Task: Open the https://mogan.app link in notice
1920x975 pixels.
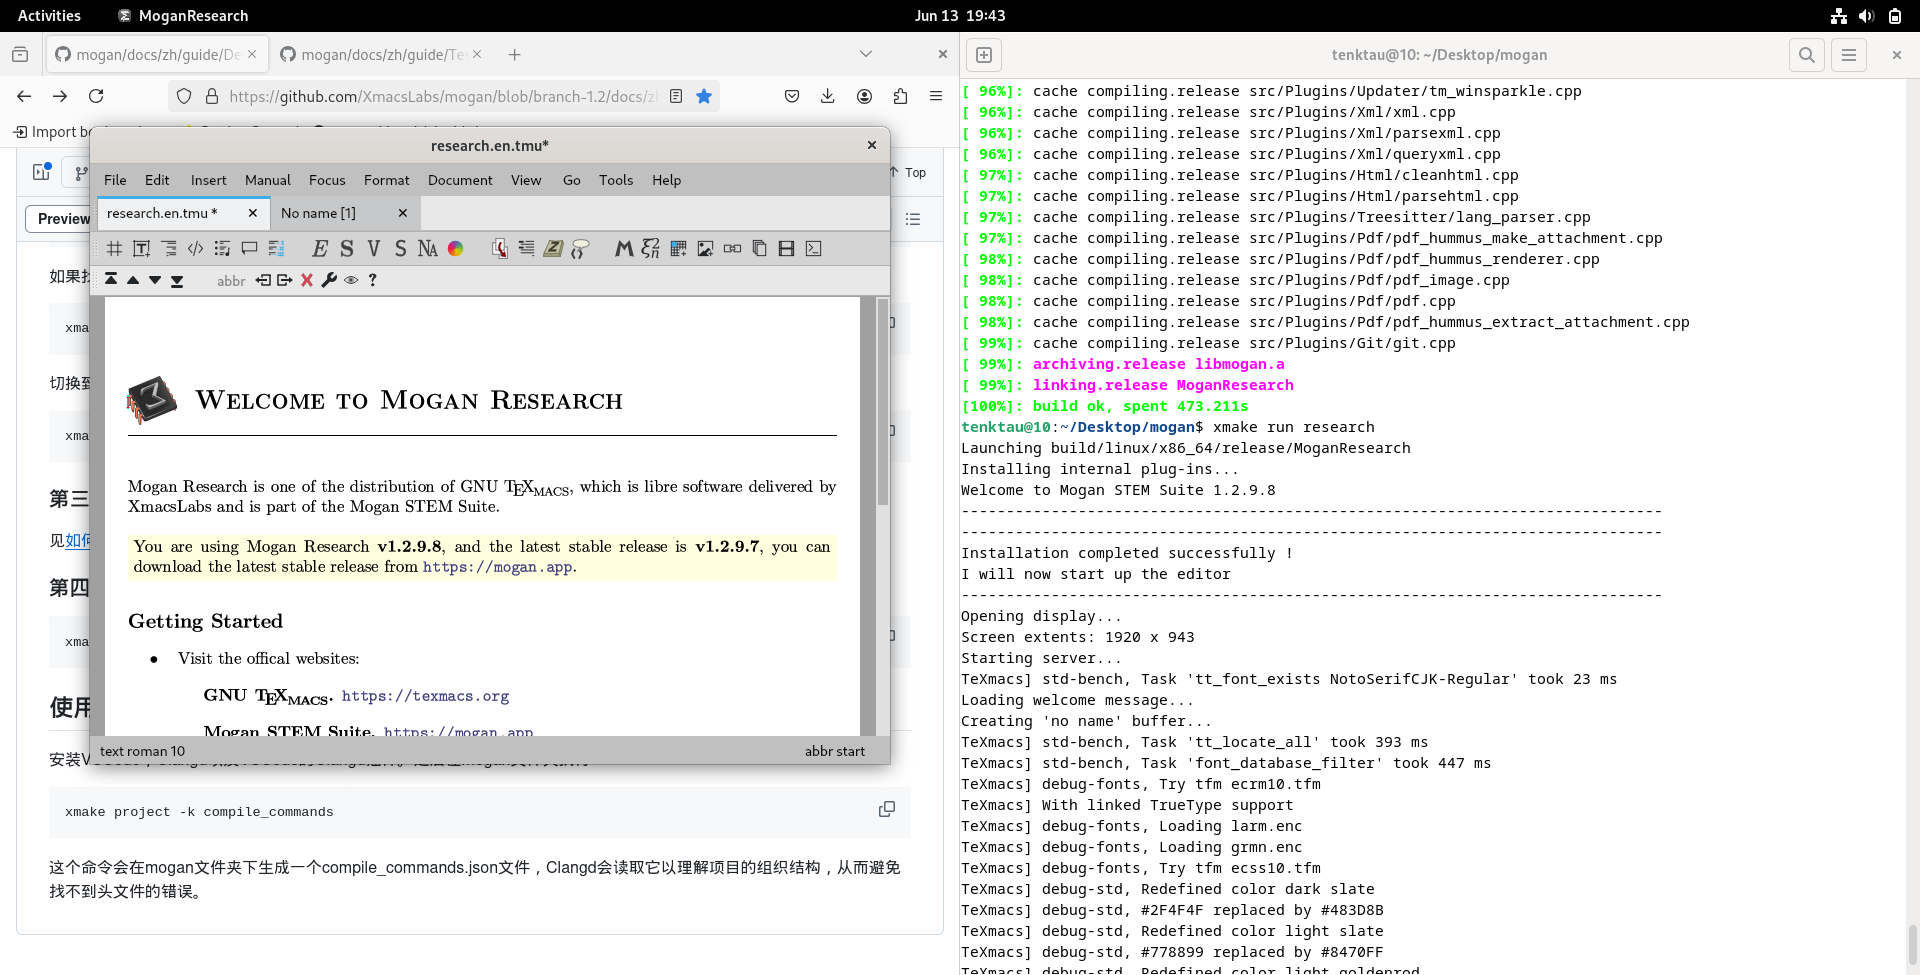Action: (498, 567)
